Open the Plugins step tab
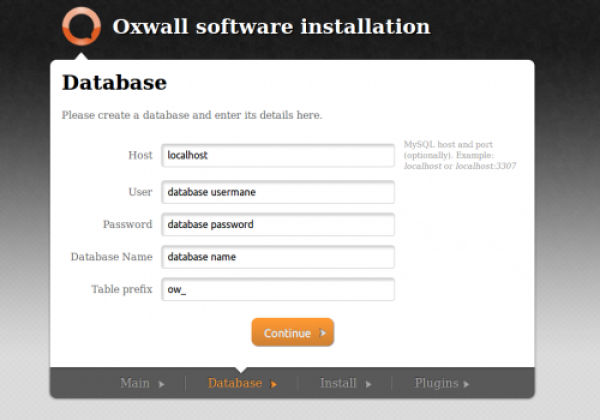The height and width of the screenshot is (420, 600). coord(442,383)
